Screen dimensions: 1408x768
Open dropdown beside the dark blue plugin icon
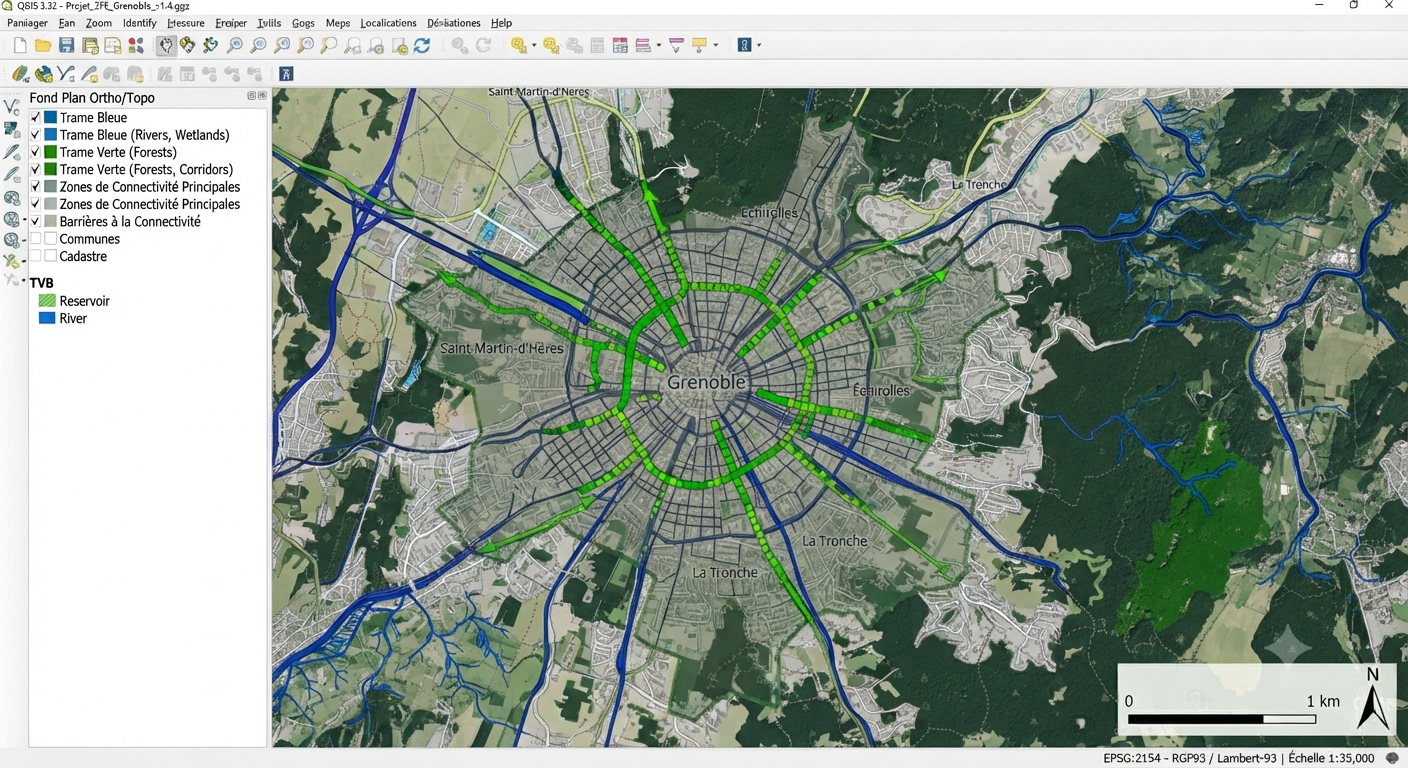[x=759, y=45]
